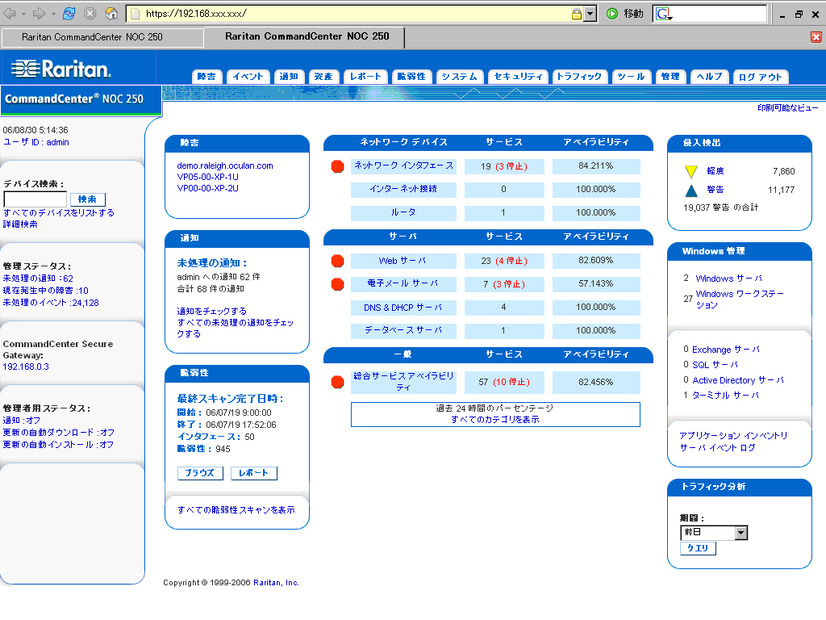
Task: Open demo.raleigh.oculan.com link
Action: click(225, 166)
